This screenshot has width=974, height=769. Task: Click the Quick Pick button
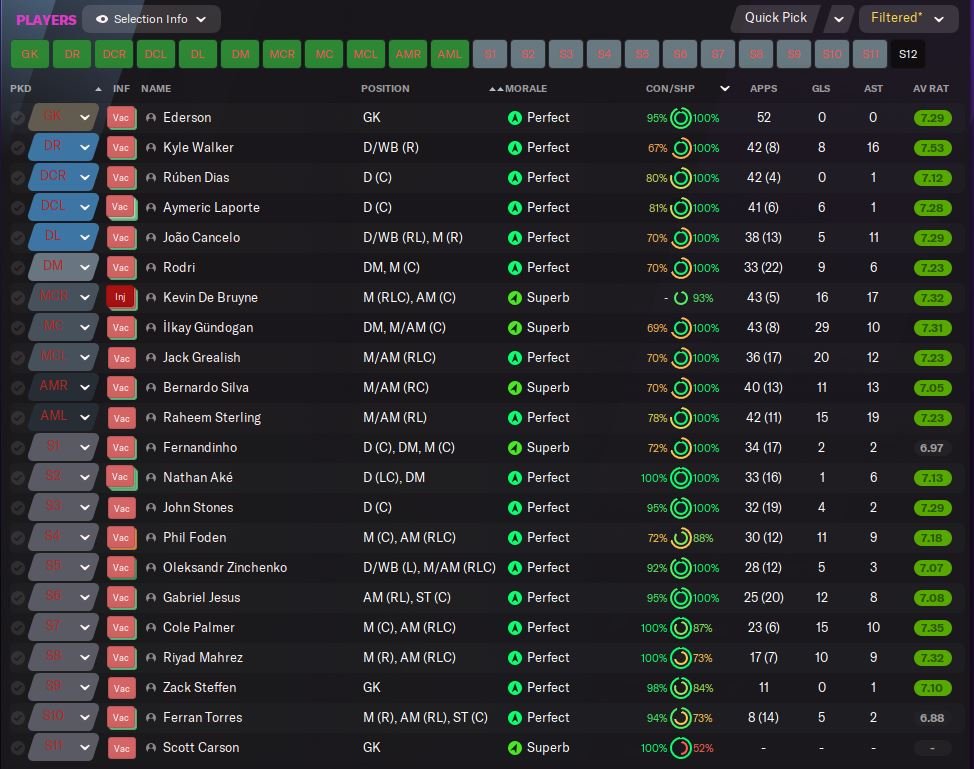(776, 18)
